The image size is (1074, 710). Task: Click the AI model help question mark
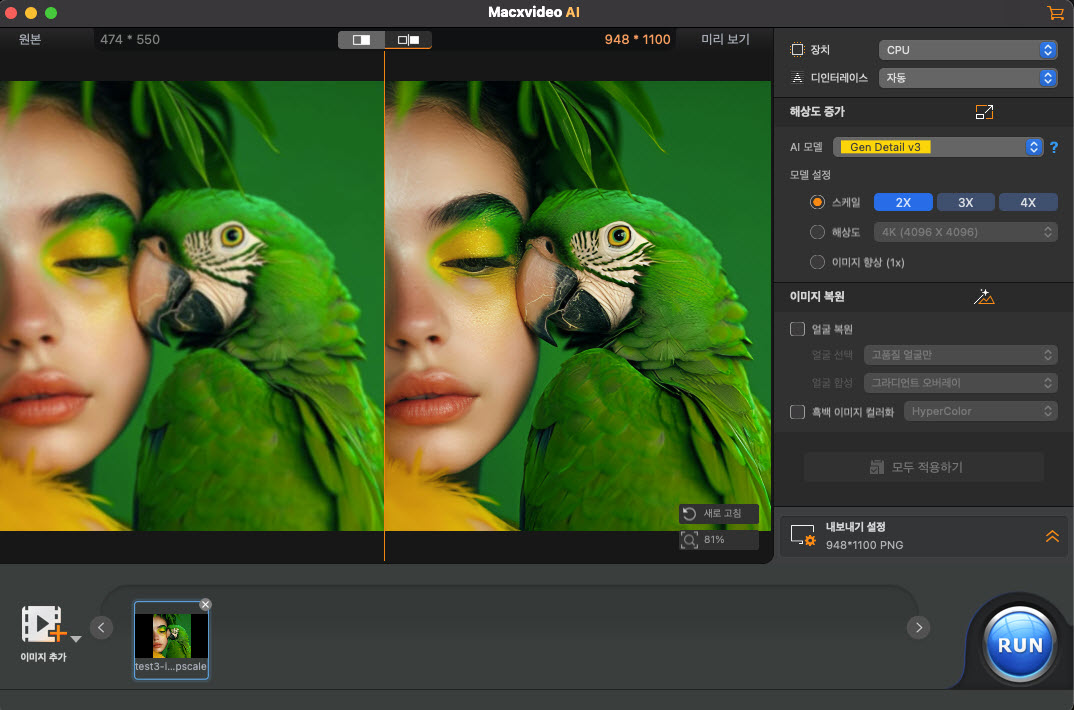[1053, 147]
